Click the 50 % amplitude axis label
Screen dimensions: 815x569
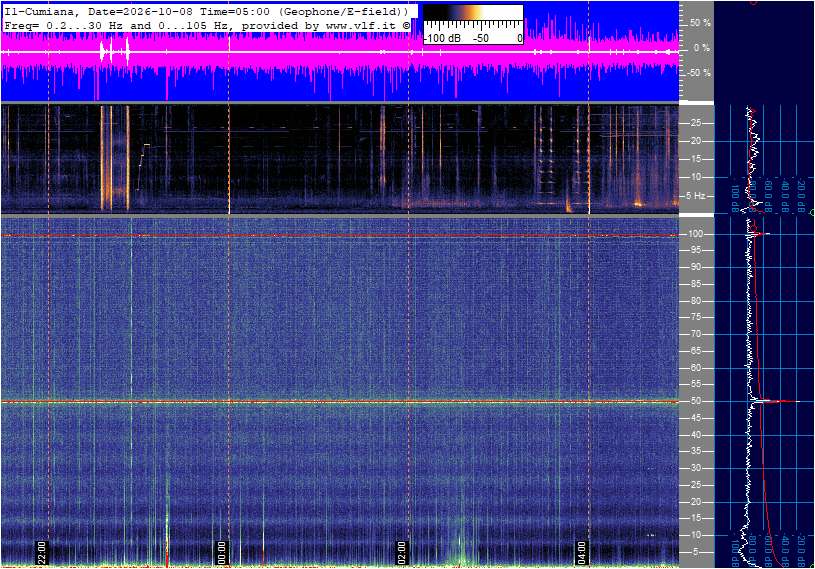pos(700,23)
